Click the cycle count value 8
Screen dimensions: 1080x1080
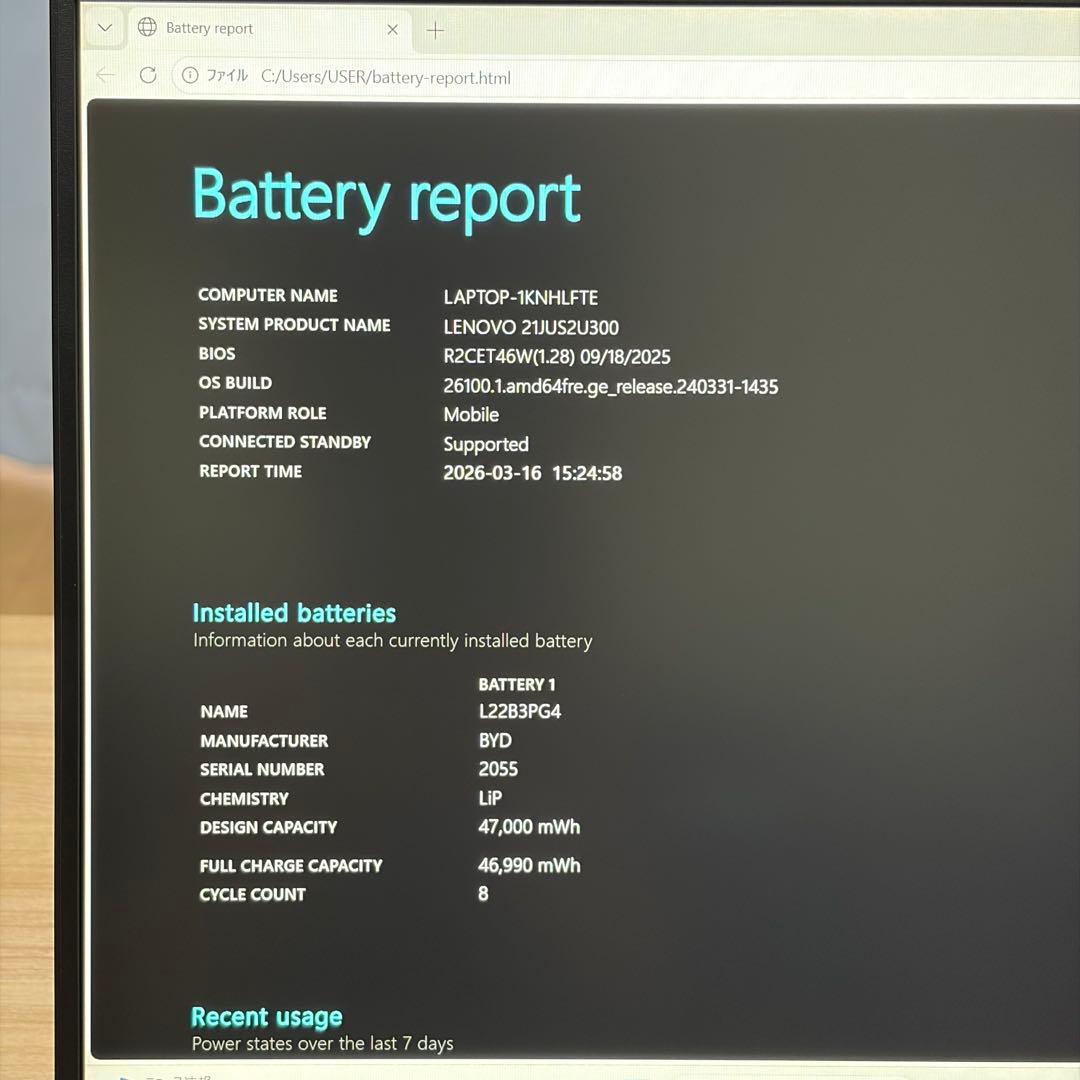tap(482, 894)
